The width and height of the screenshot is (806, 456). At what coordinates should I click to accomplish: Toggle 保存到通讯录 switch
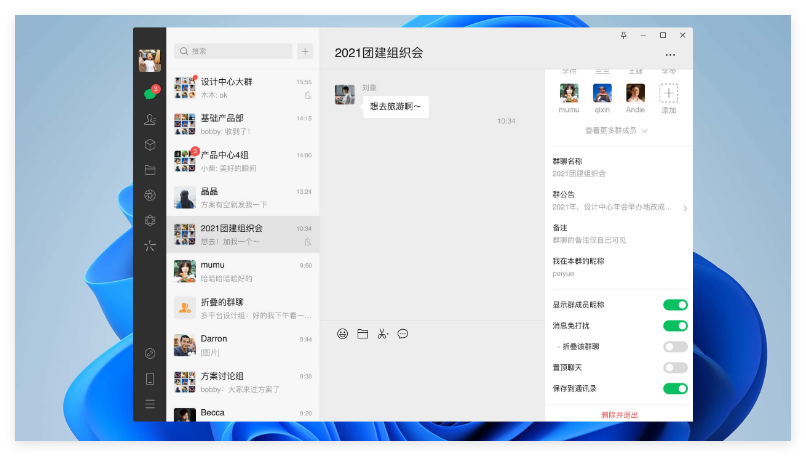tap(675, 389)
